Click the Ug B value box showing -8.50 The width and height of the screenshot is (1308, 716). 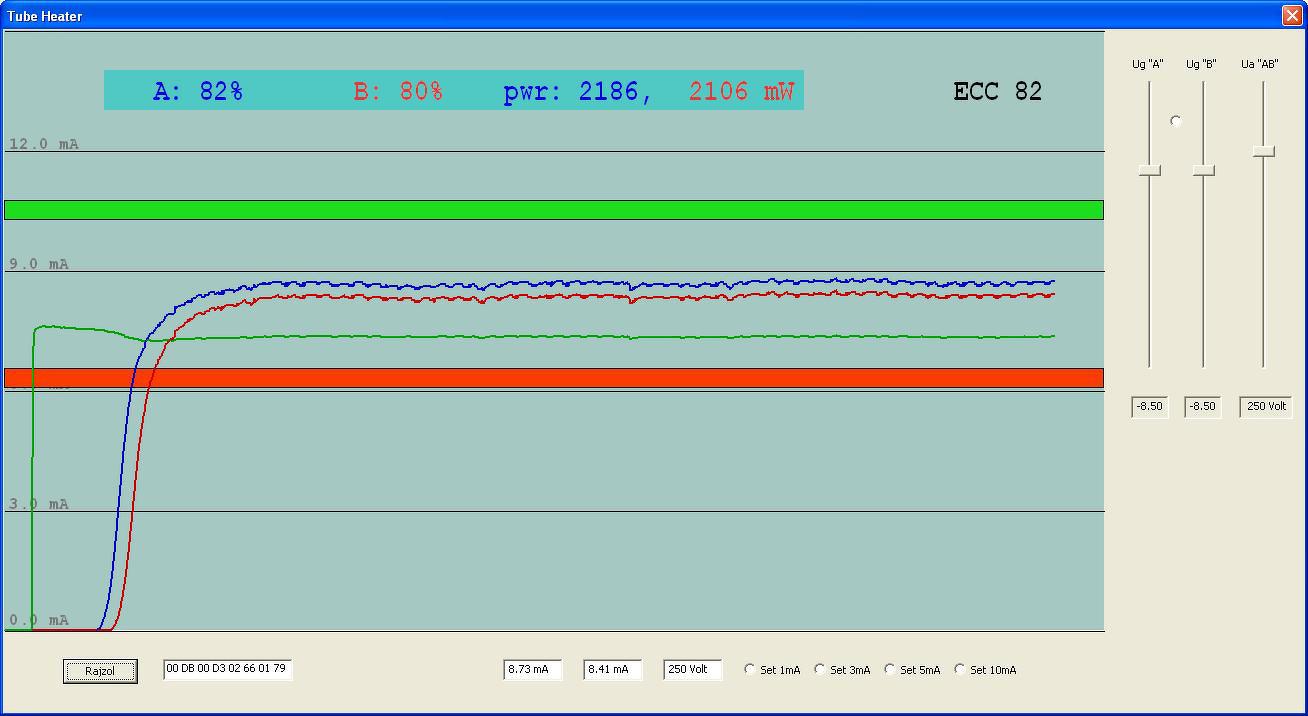coord(1203,407)
